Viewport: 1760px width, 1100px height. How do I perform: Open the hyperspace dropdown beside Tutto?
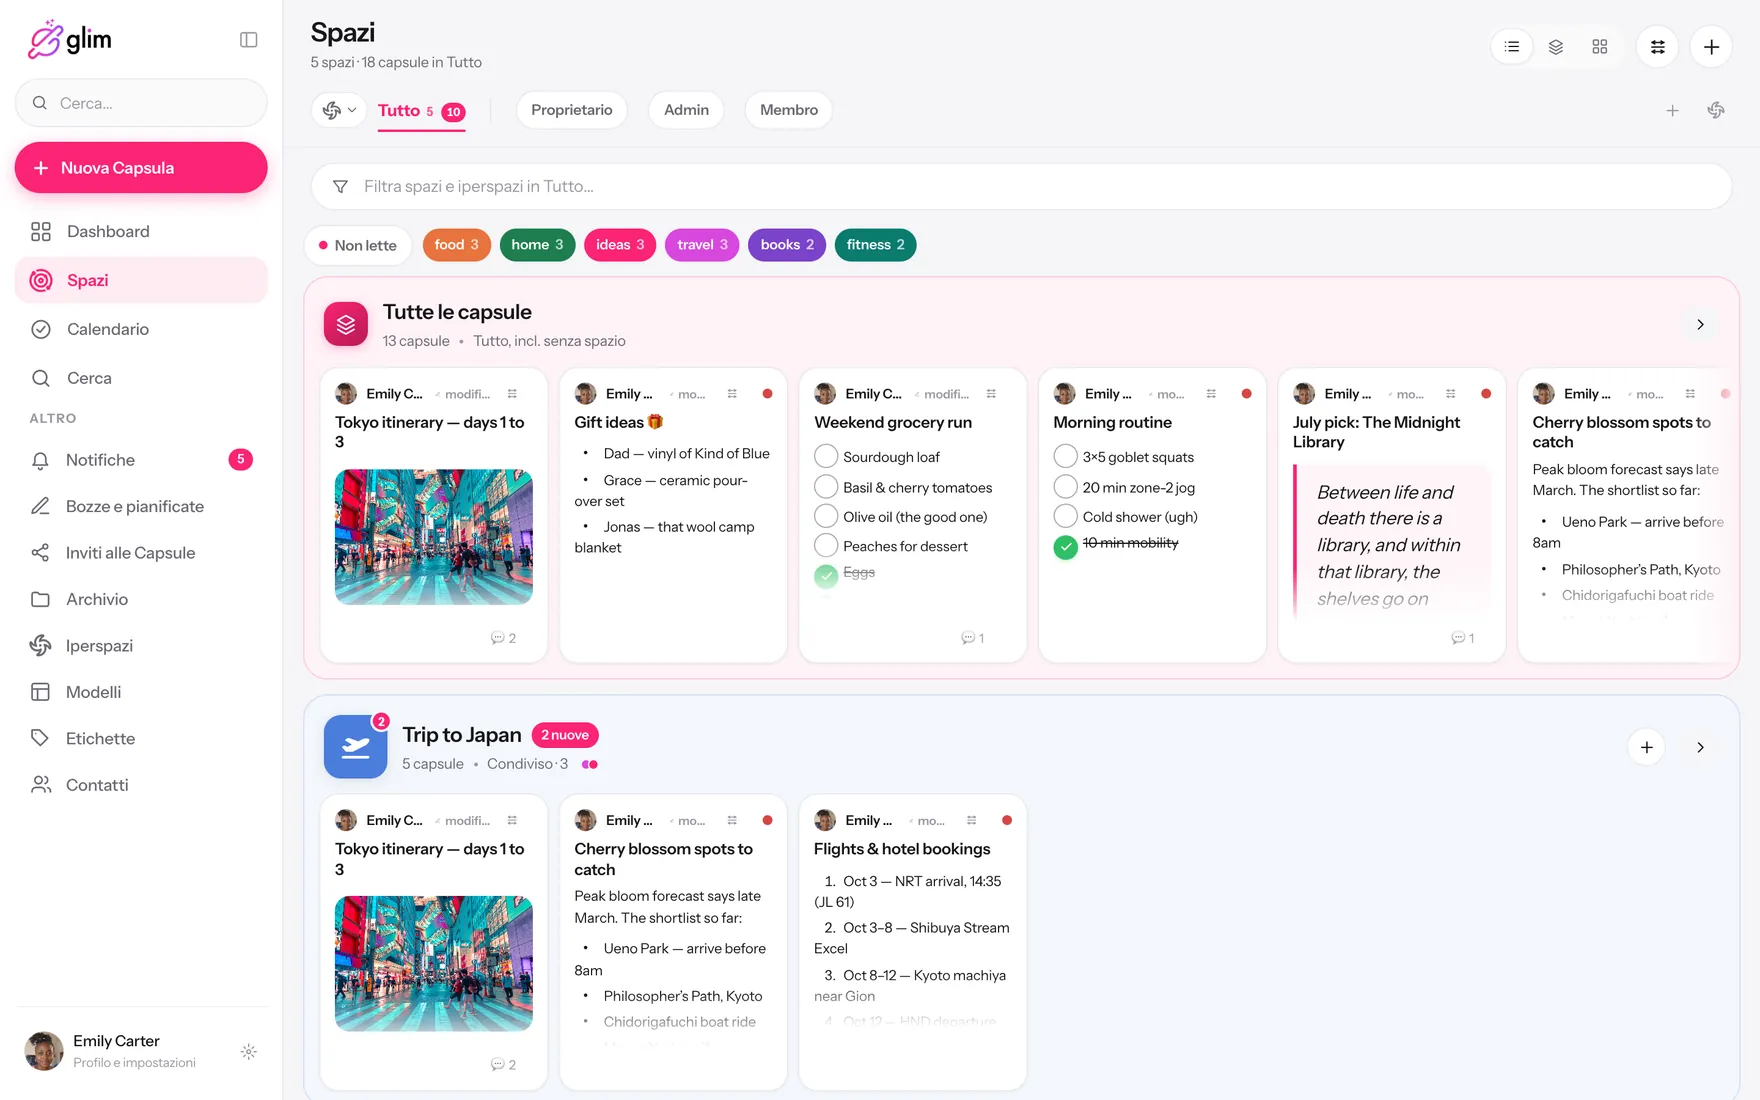tap(339, 110)
